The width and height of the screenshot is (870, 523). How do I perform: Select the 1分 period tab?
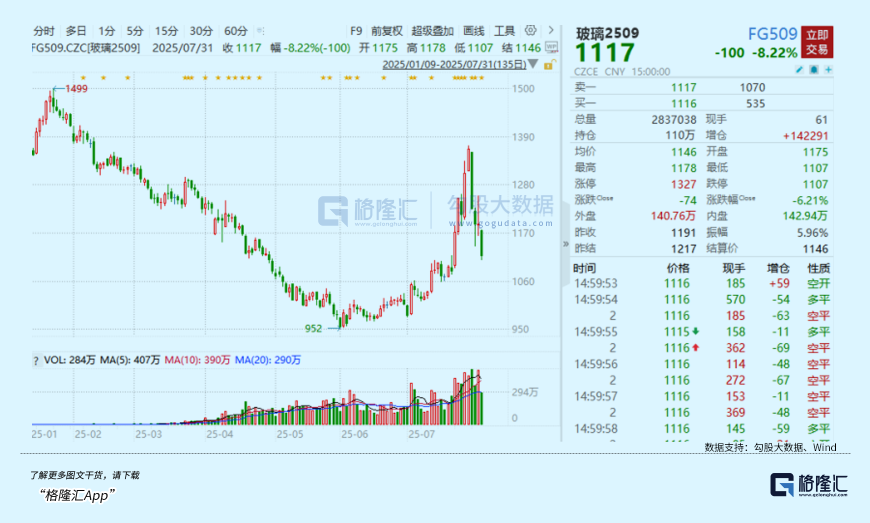click(107, 31)
